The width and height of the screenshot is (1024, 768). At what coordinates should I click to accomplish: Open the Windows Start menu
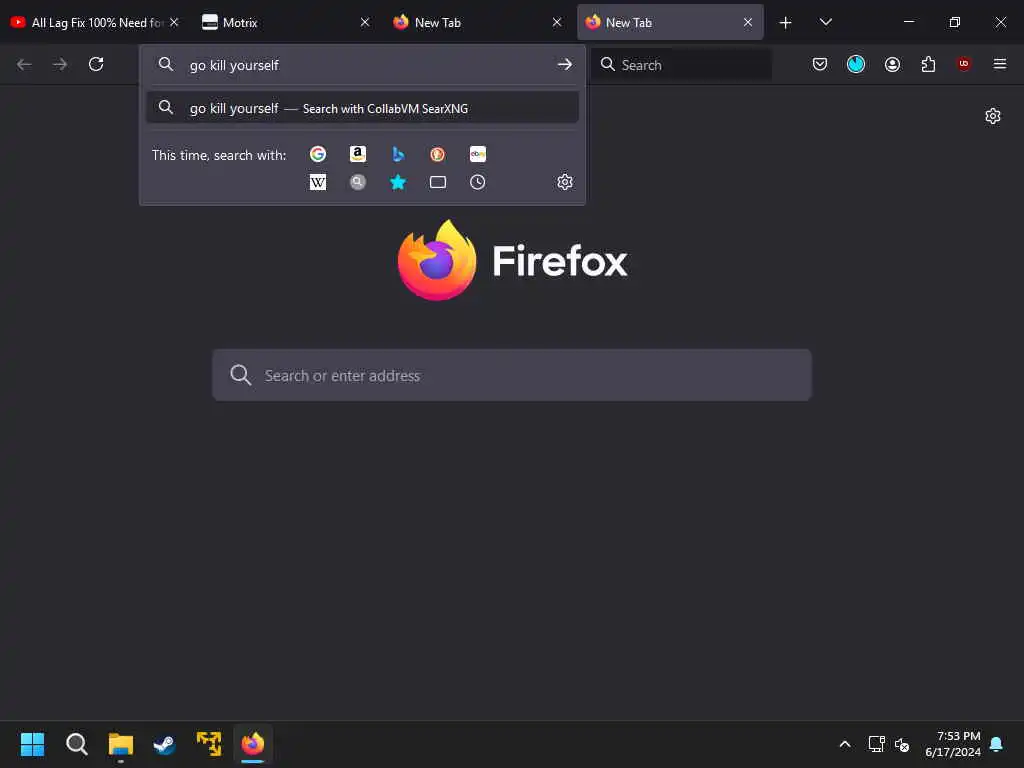[x=32, y=744]
